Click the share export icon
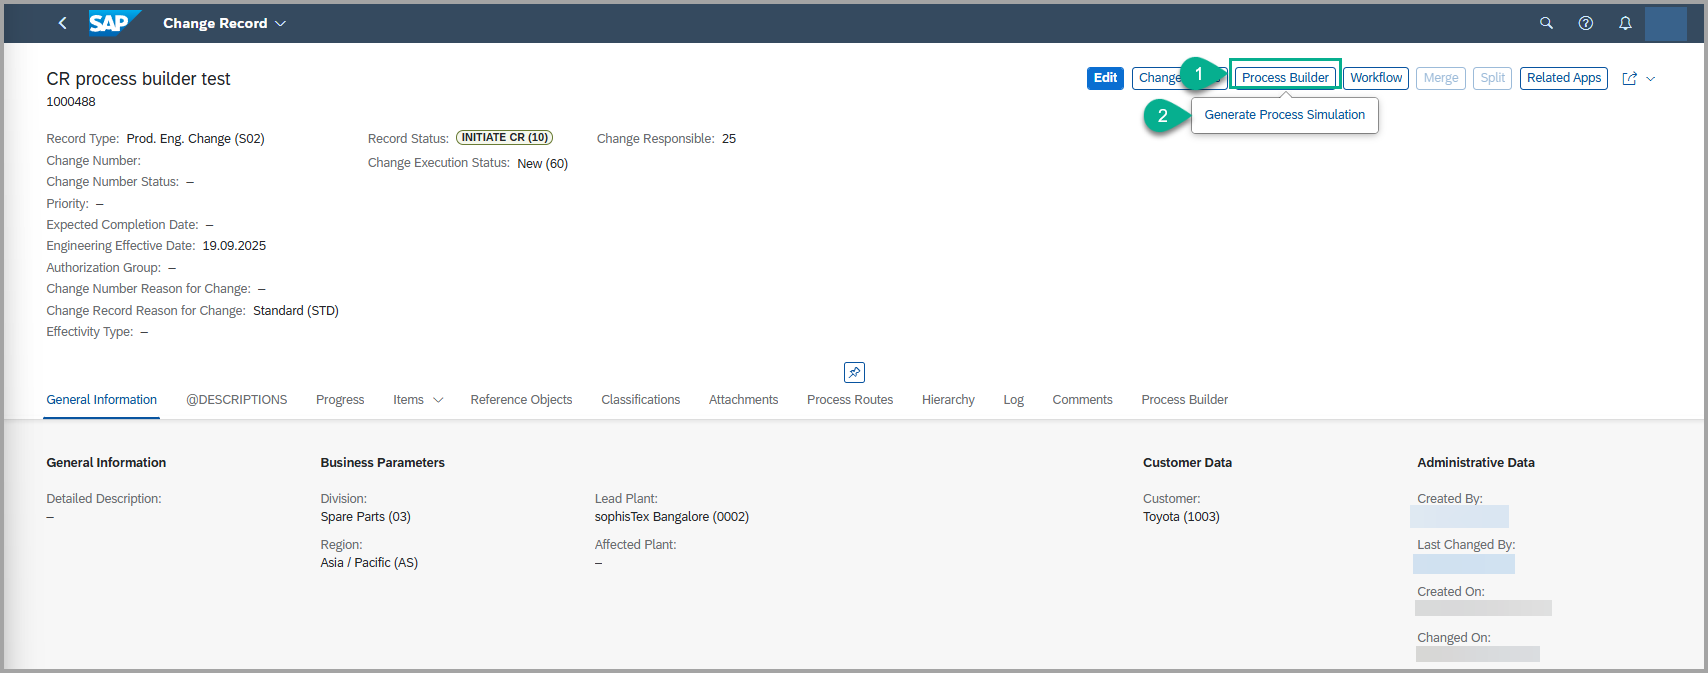 click(x=1629, y=78)
